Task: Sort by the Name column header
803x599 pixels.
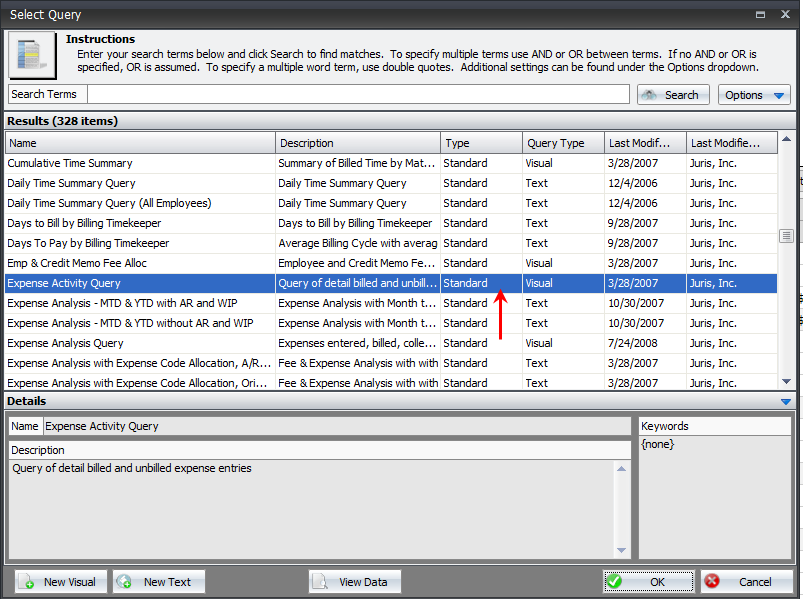Action: [x=140, y=143]
